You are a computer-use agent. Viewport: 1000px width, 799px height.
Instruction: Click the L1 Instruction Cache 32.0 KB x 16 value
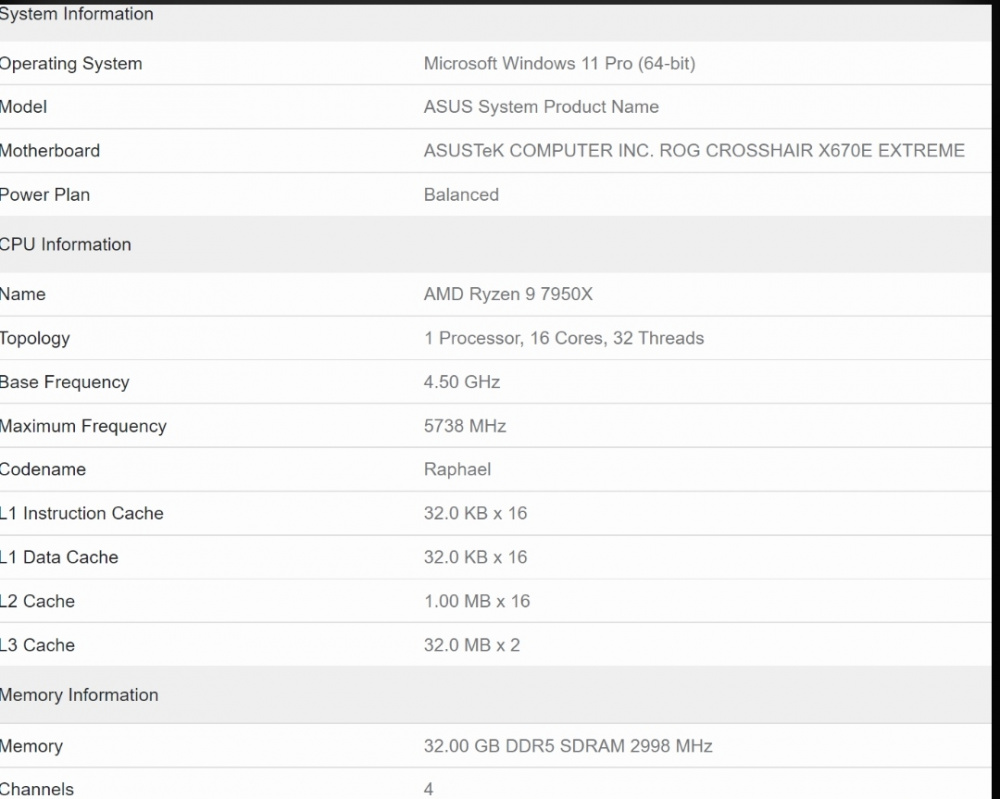[x=476, y=513]
